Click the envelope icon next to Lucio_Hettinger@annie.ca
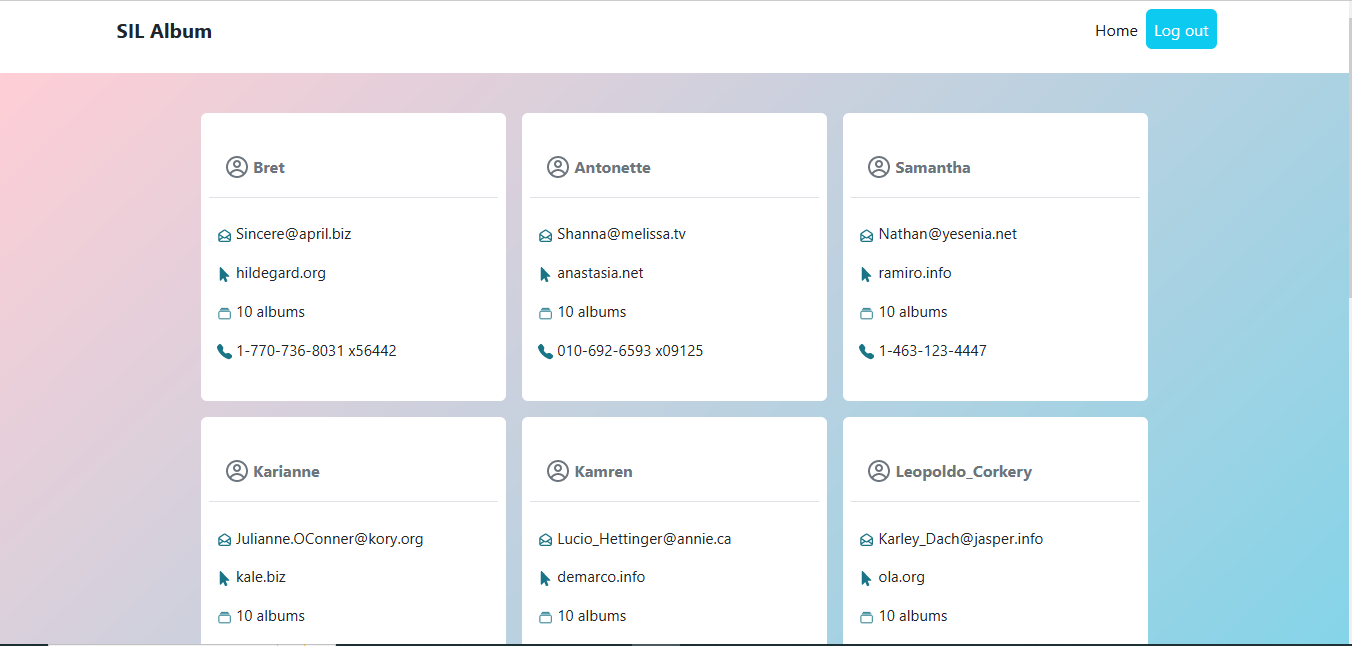This screenshot has height=646, width=1352. [x=545, y=540]
